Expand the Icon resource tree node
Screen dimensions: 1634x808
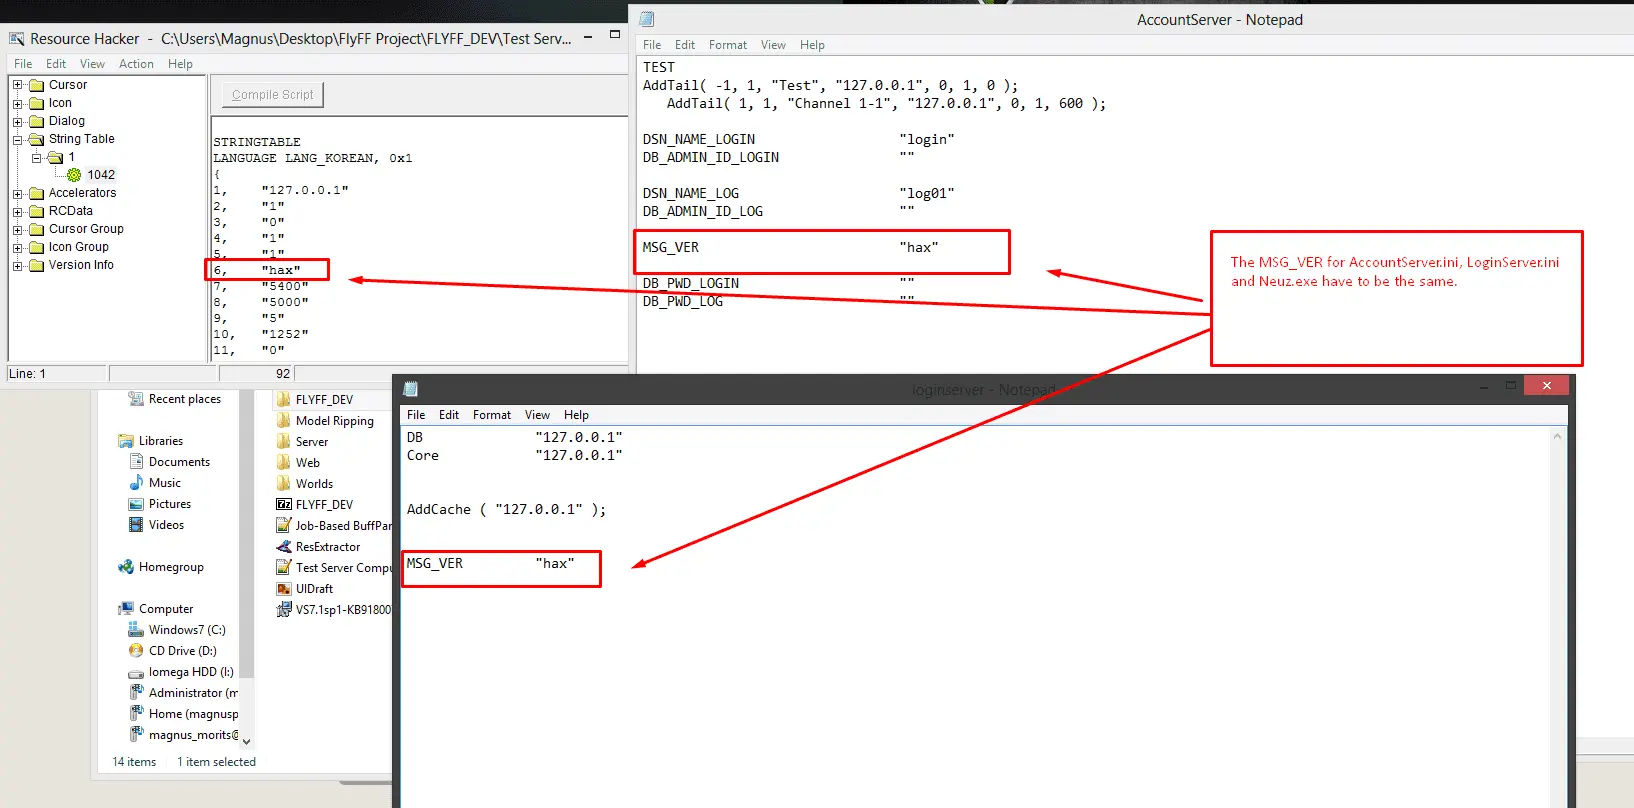(x=17, y=103)
